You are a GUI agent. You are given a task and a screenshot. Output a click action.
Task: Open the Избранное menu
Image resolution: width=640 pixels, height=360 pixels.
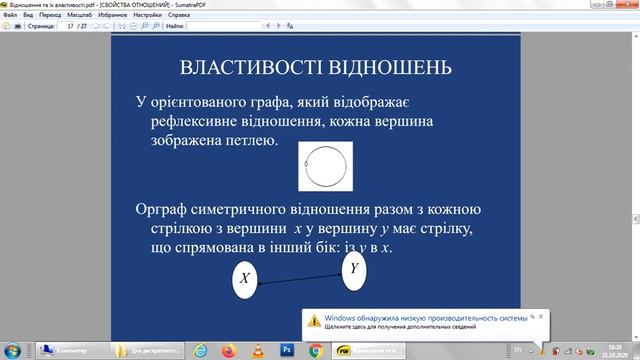point(113,15)
